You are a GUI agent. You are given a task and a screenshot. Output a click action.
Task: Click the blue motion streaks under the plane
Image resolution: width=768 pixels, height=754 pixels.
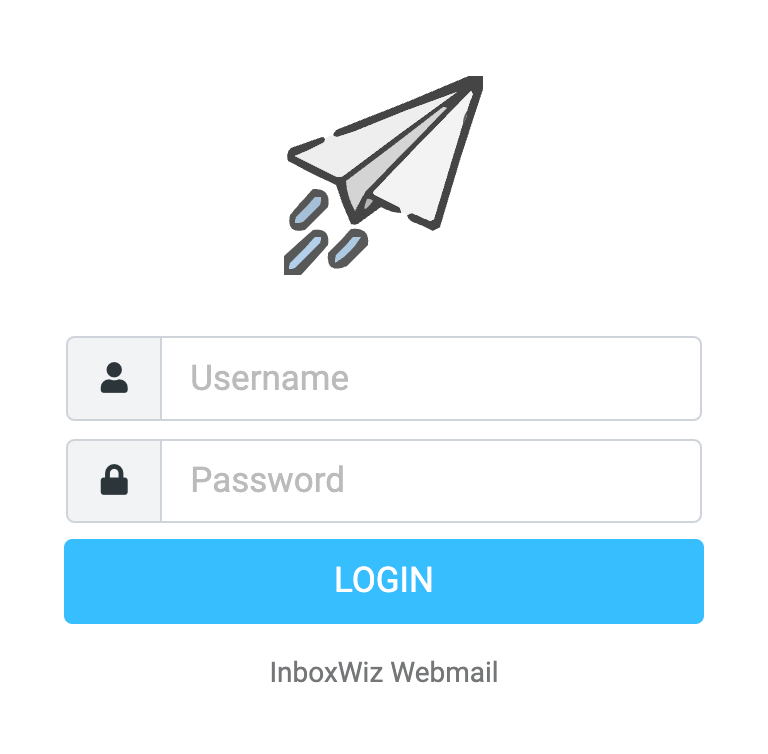click(326, 232)
